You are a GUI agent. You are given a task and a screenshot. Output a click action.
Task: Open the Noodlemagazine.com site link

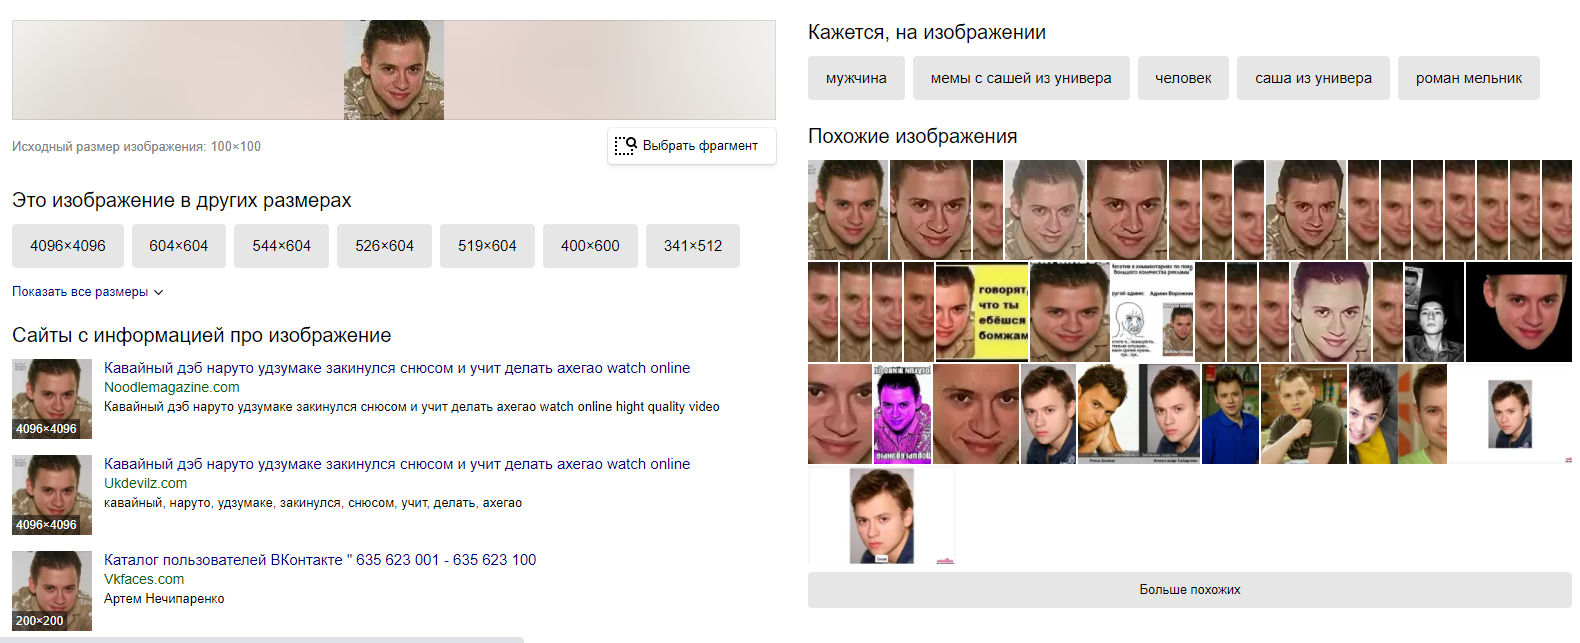point(172,387)
